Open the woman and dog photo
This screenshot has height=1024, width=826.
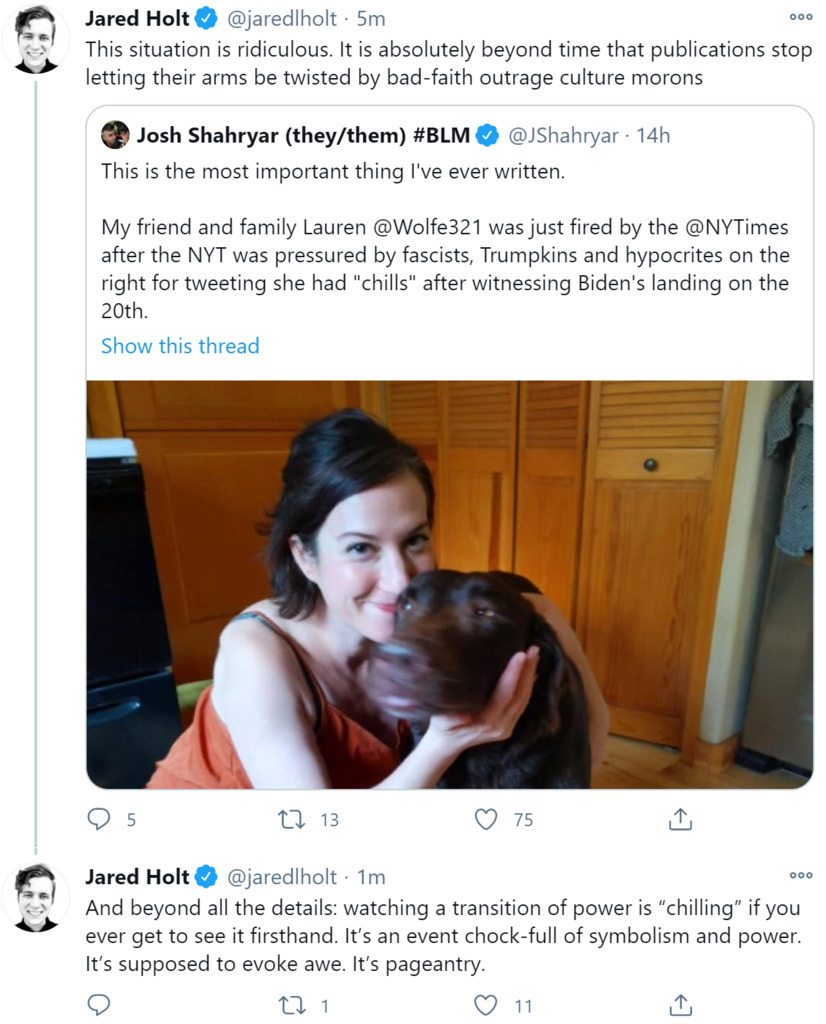point(449,584)
